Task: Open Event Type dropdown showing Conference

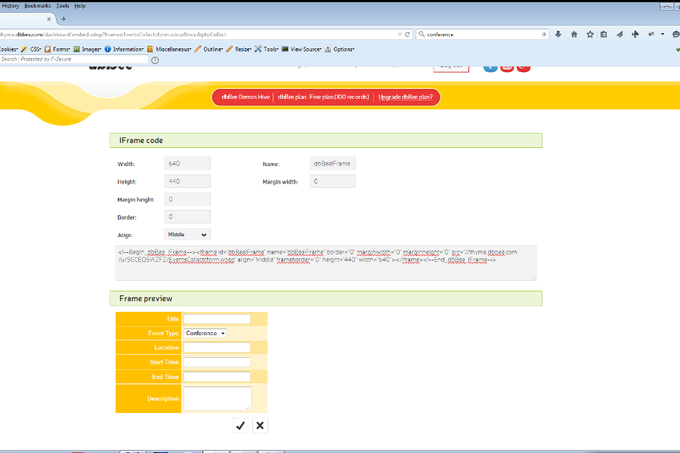Action: 205,333
